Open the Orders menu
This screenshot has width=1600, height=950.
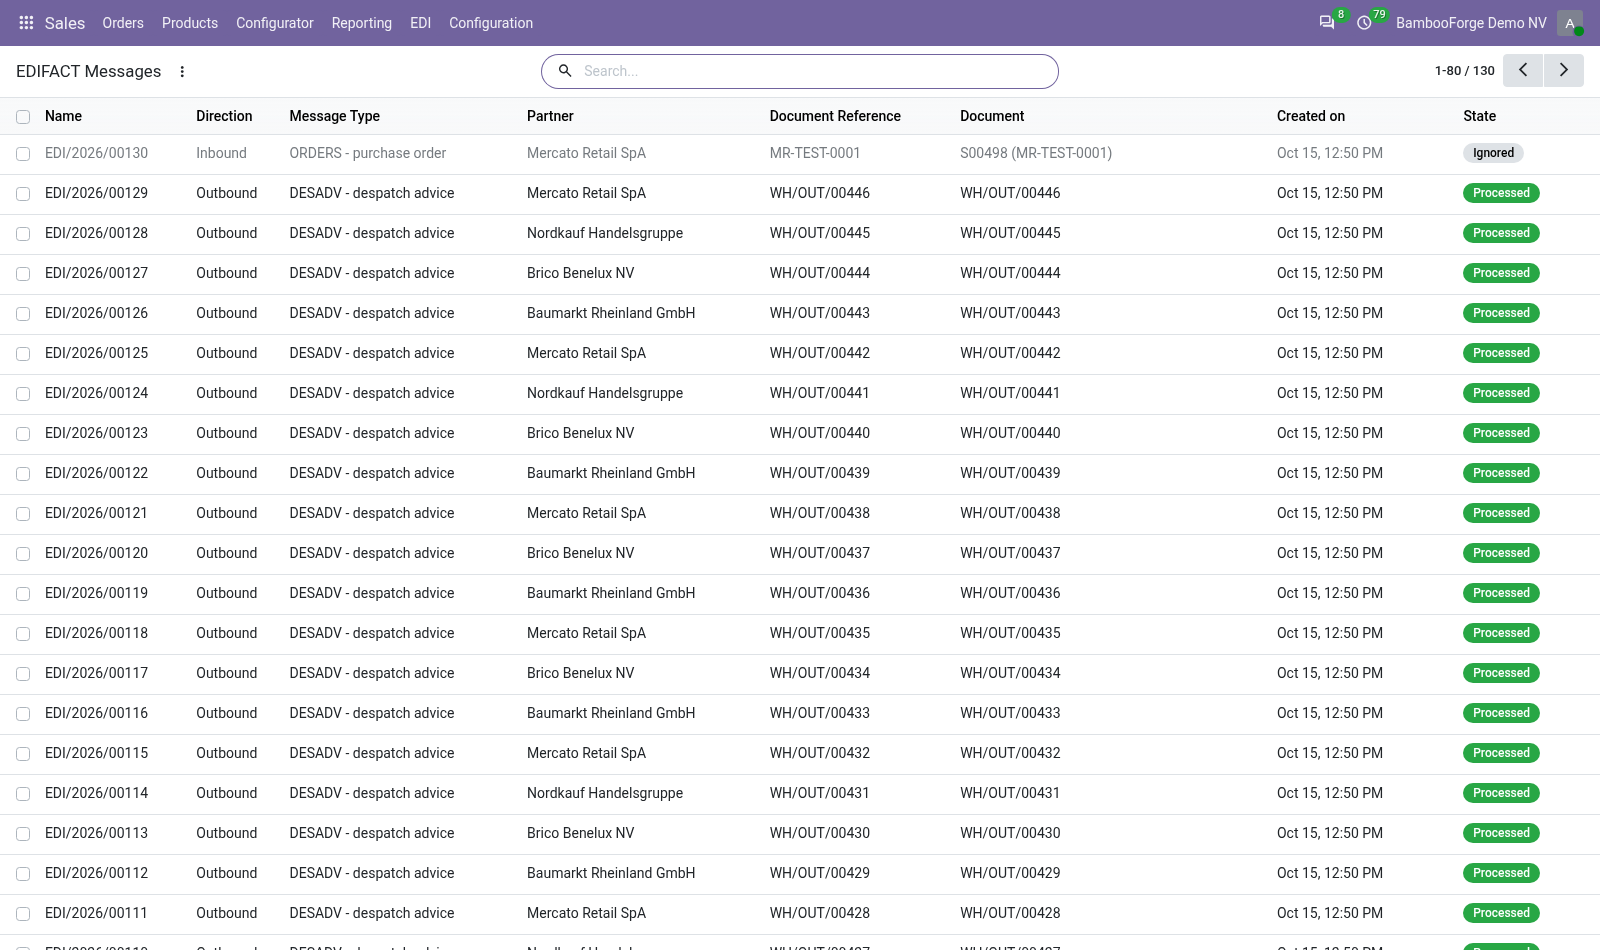coord(123,23)
